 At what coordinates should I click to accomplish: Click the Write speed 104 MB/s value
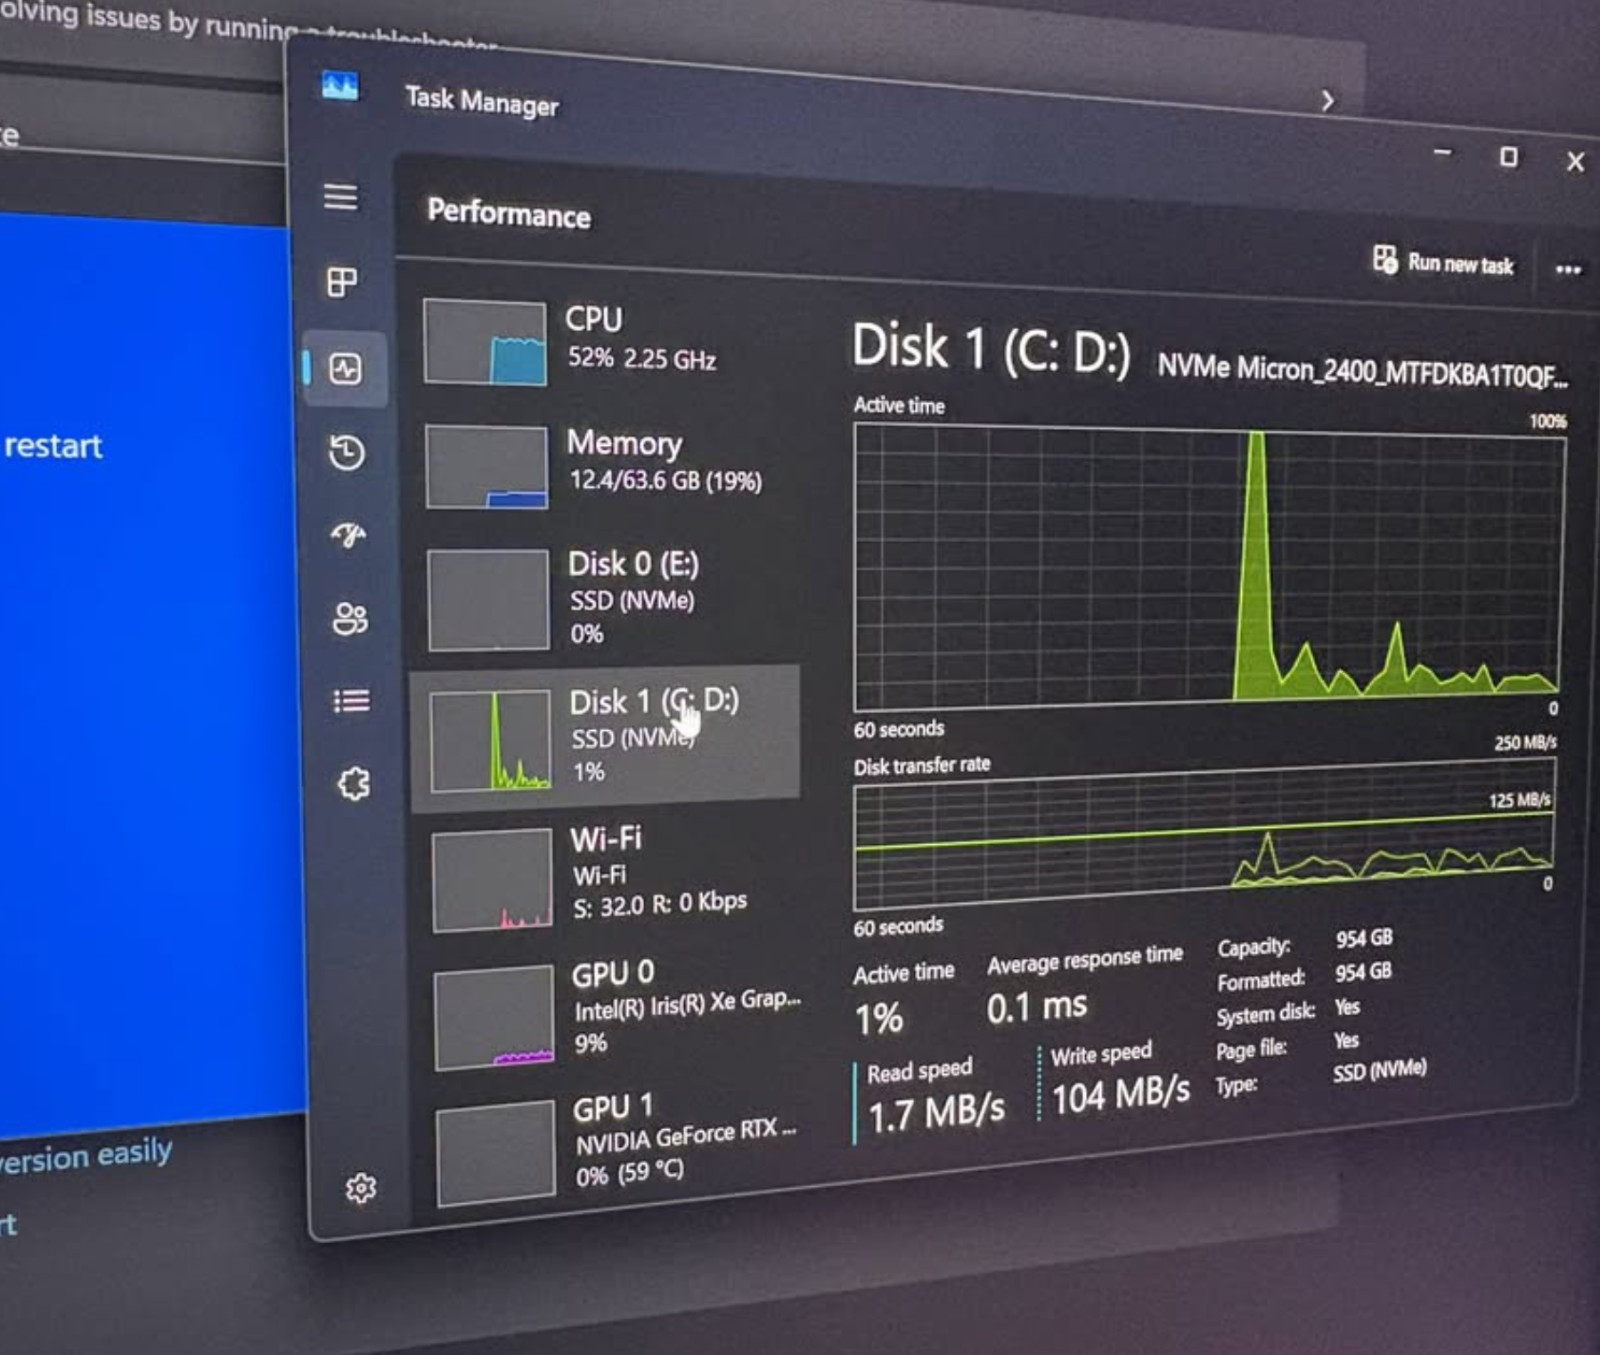(1121, 1094)
